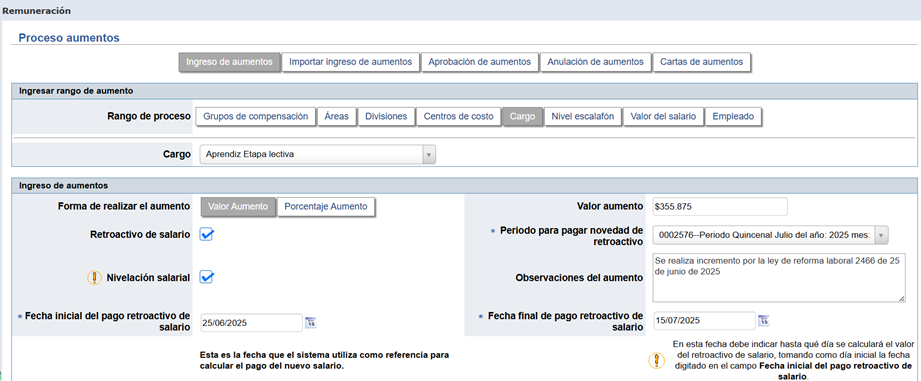This screenshot has width=921, height=381.
Task: Open calendar picker for Fecha final retroactivo
Action: pyautogui.click(x=764, y=321)
